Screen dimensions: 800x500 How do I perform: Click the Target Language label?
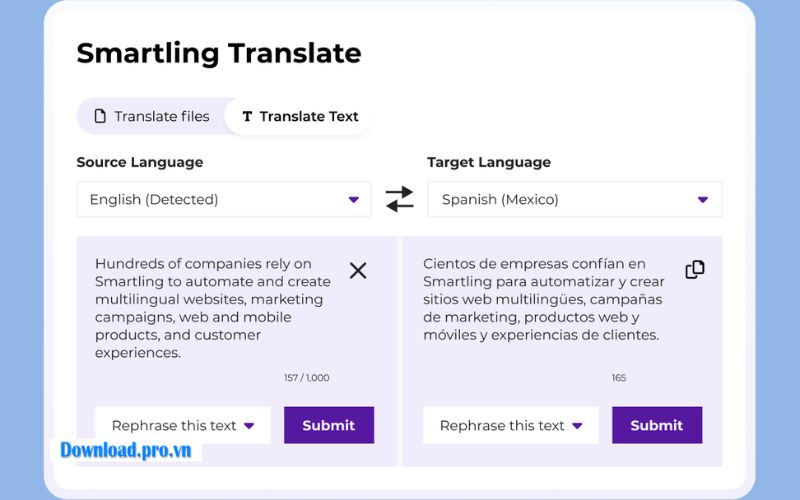(489, 162)
